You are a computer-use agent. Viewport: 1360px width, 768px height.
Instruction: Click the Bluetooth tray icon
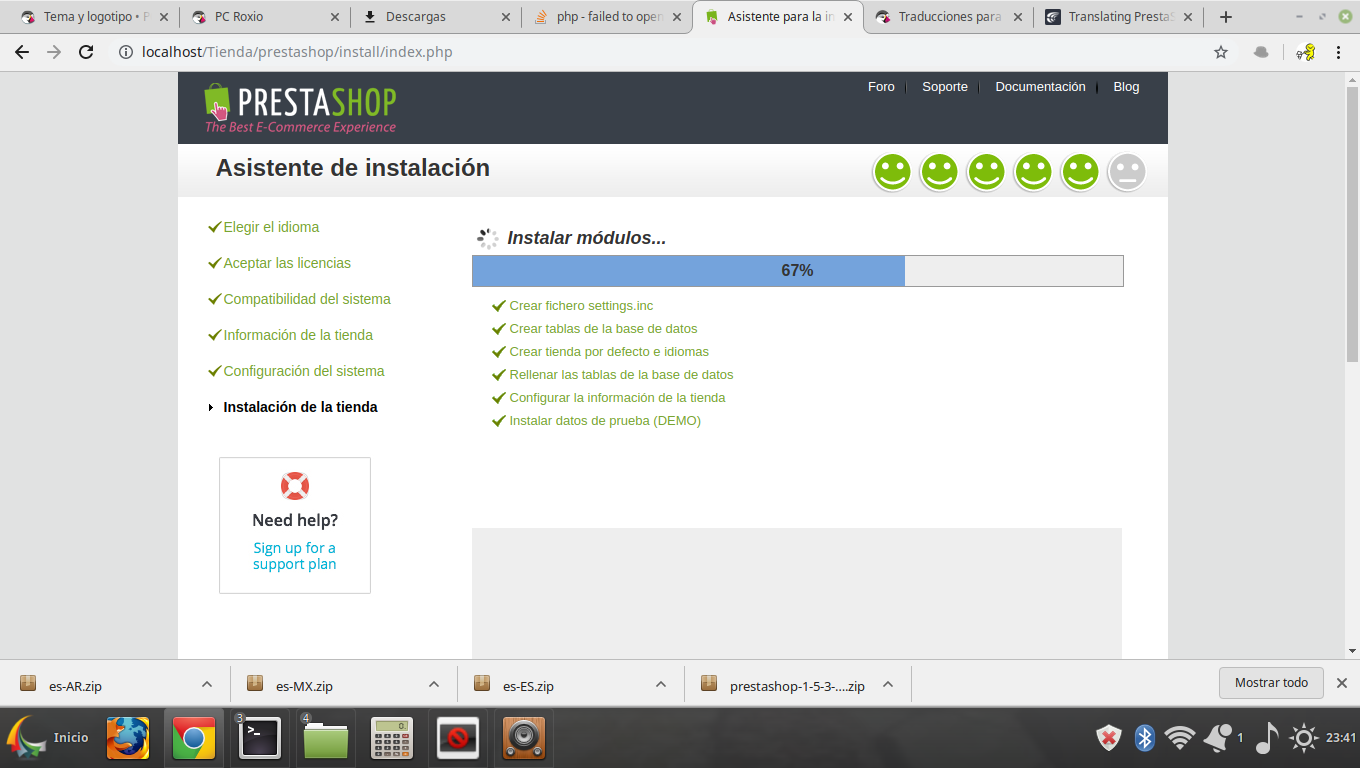(1145, 738)
